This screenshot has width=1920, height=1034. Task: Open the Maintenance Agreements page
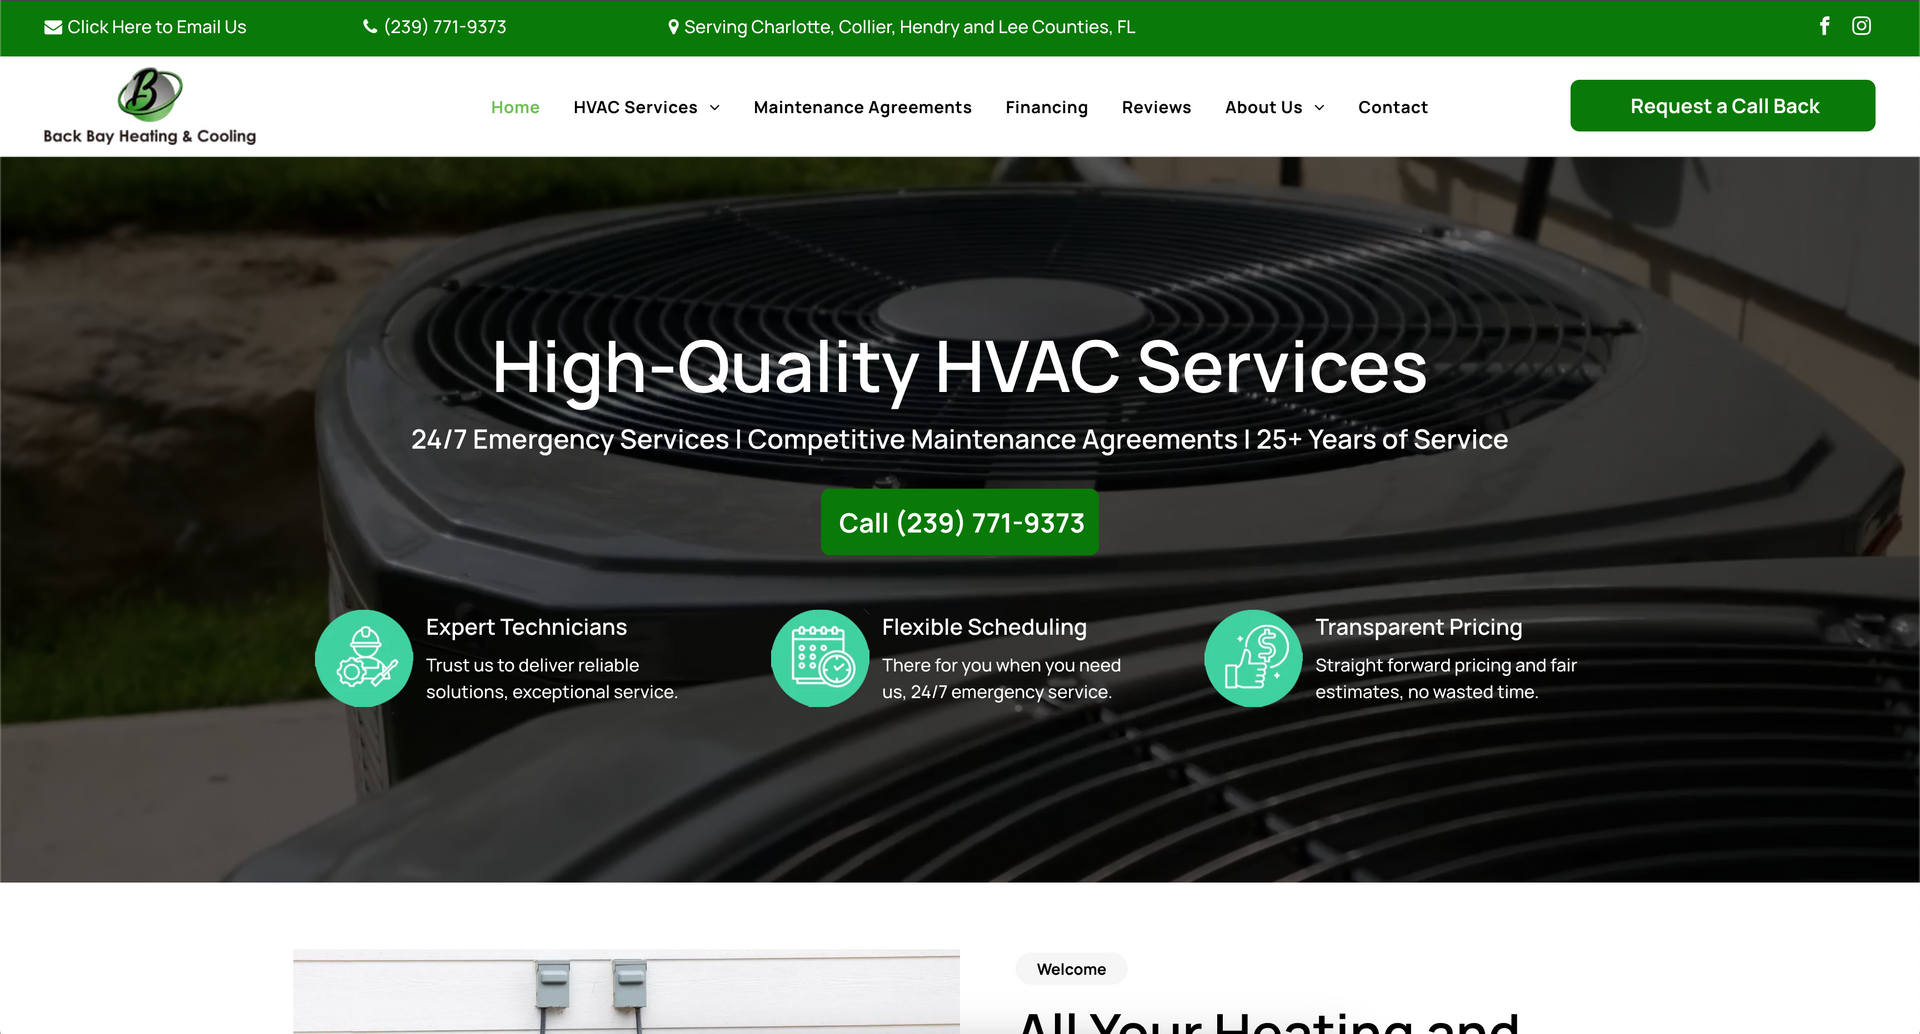[x=862, y=107]
